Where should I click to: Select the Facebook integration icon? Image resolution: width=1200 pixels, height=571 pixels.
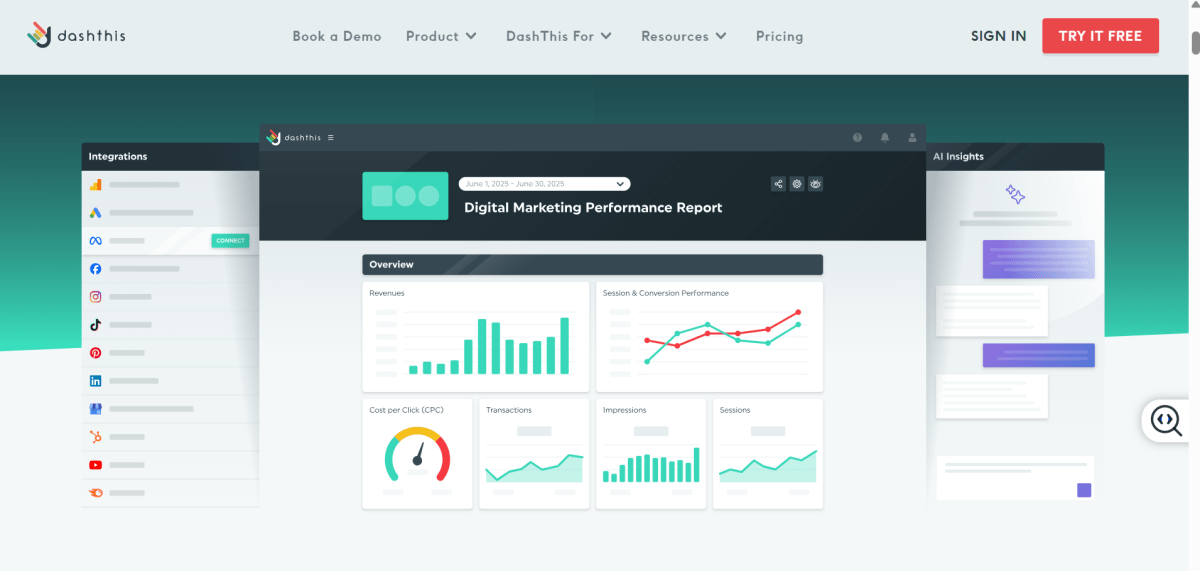[96, 269]
